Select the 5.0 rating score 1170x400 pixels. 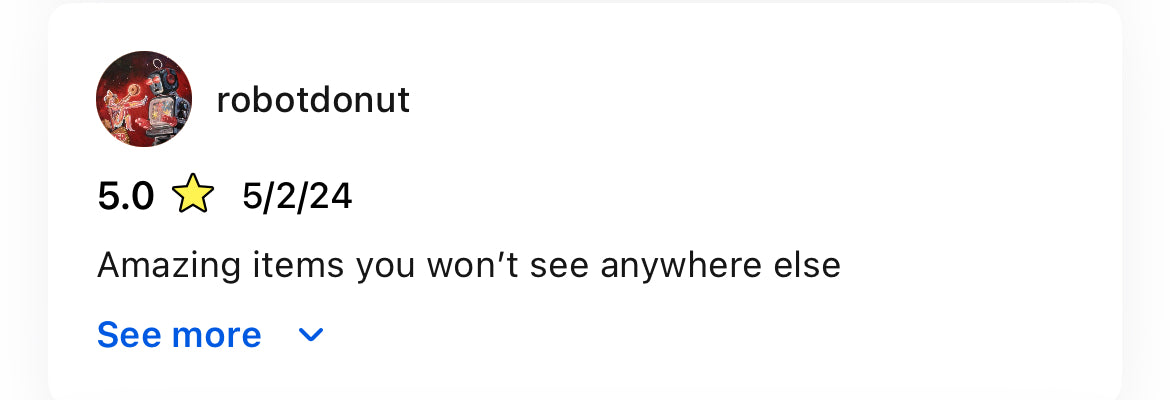[126, 196]
